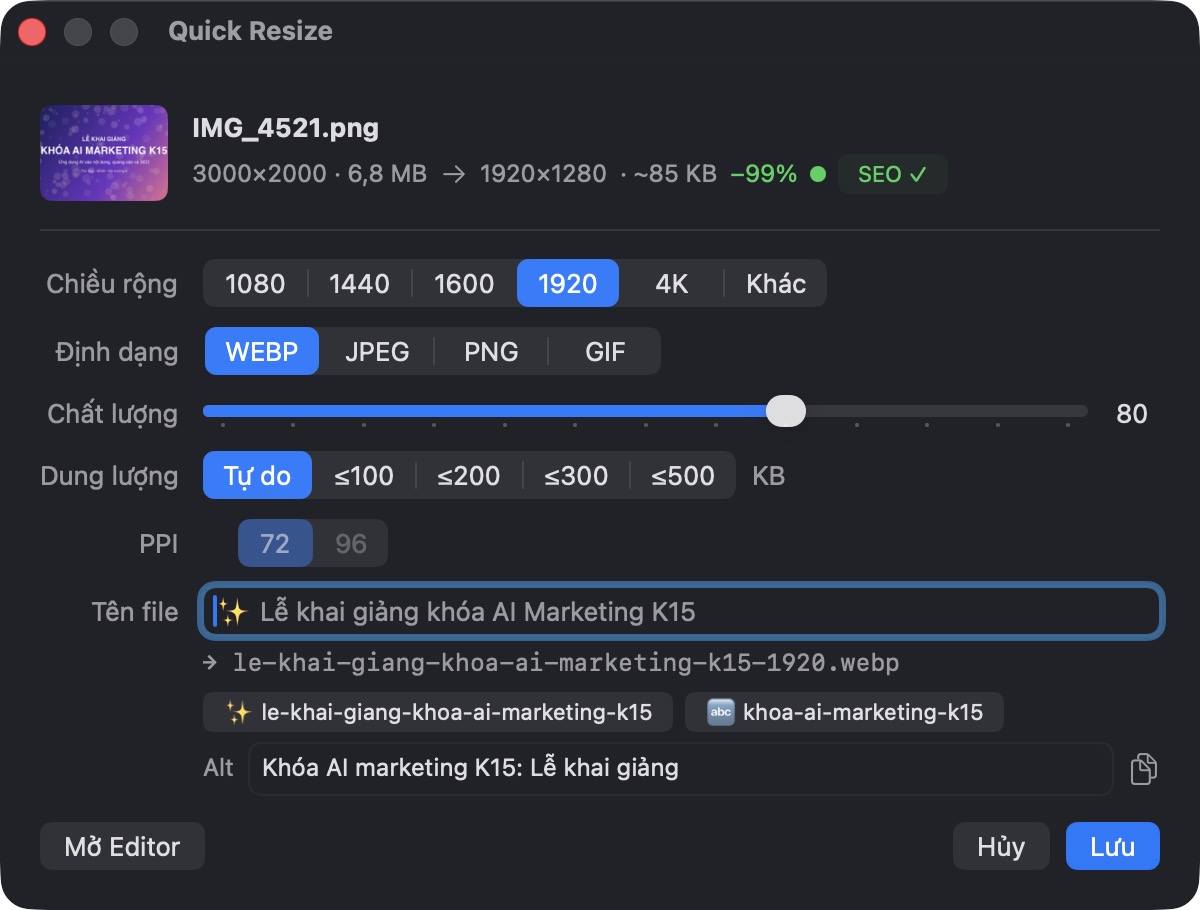
Task: Select WEBP format
Action: (x=262, y=352)
